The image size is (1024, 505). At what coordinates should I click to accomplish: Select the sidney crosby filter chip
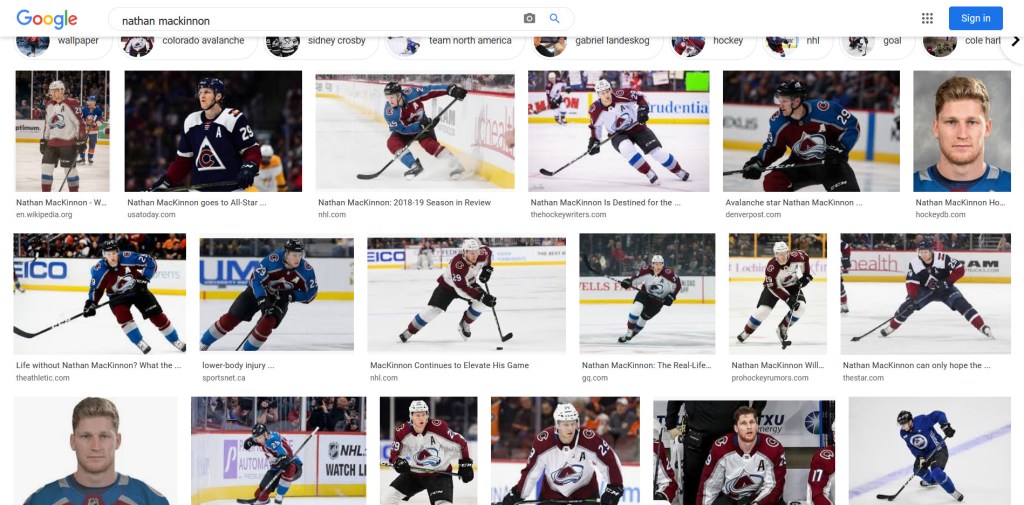[x=321, y=42]
